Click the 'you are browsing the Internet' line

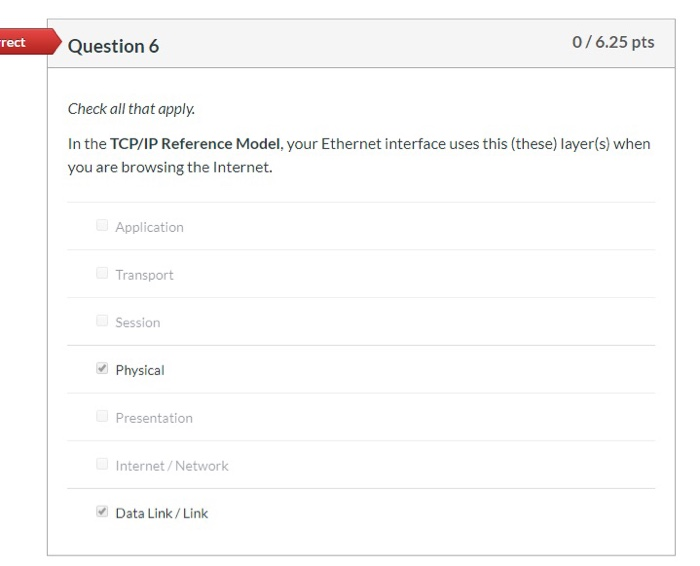pos(170,167)
